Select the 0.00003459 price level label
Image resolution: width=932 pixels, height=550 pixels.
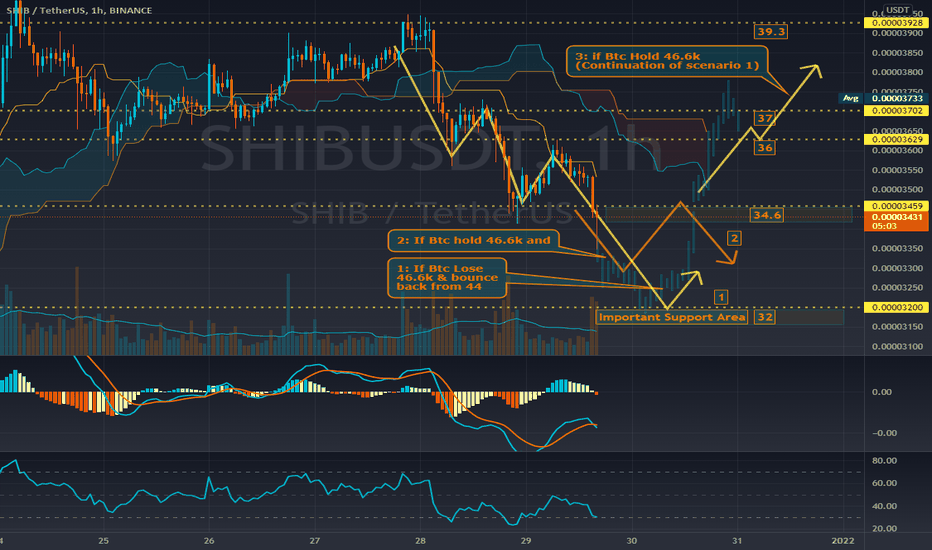[896, 206]
